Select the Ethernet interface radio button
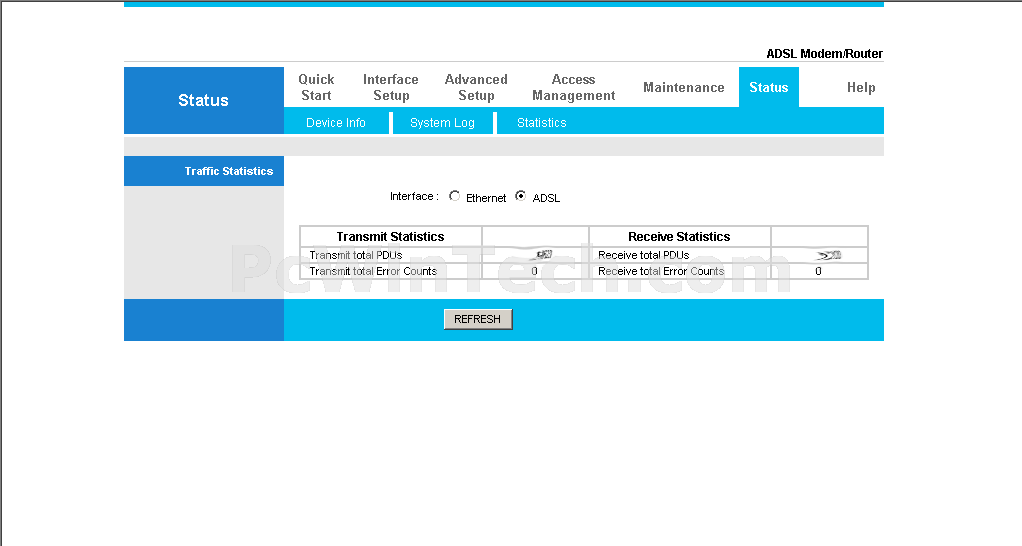This screenshot has height=546, width=1022. [x=454, y=195]
